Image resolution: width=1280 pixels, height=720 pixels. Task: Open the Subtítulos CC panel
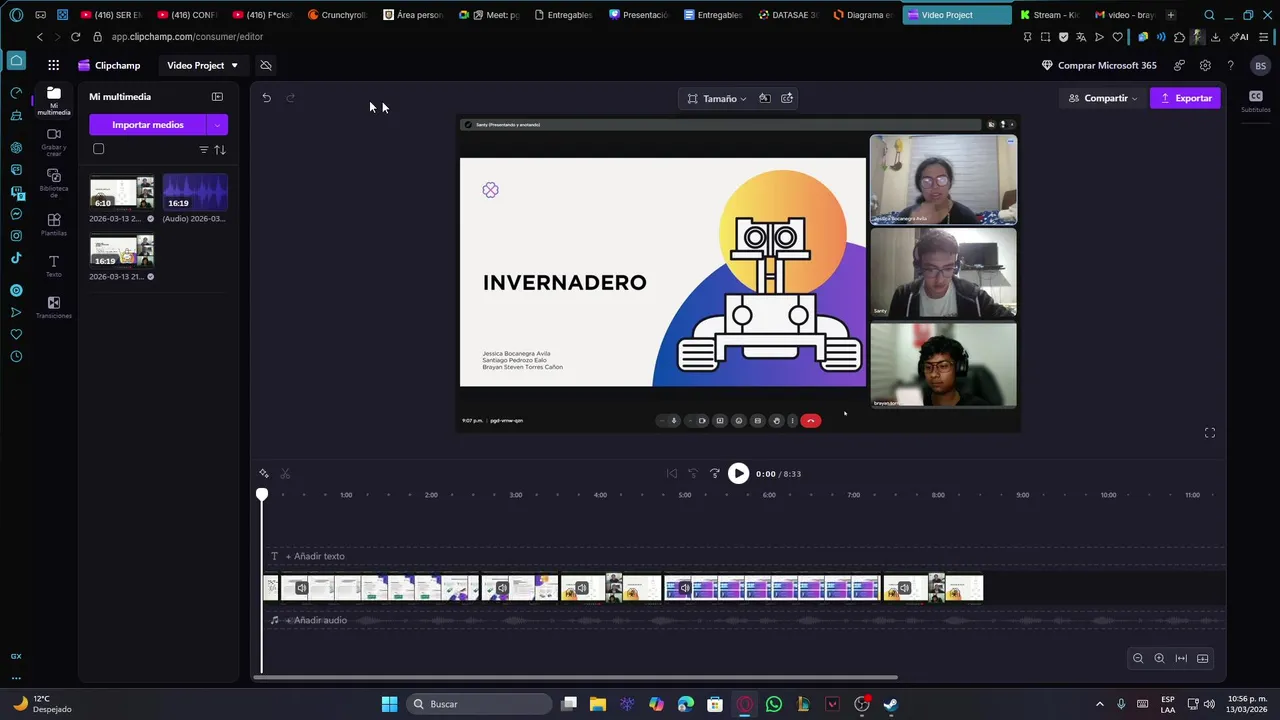(1256, 101)
